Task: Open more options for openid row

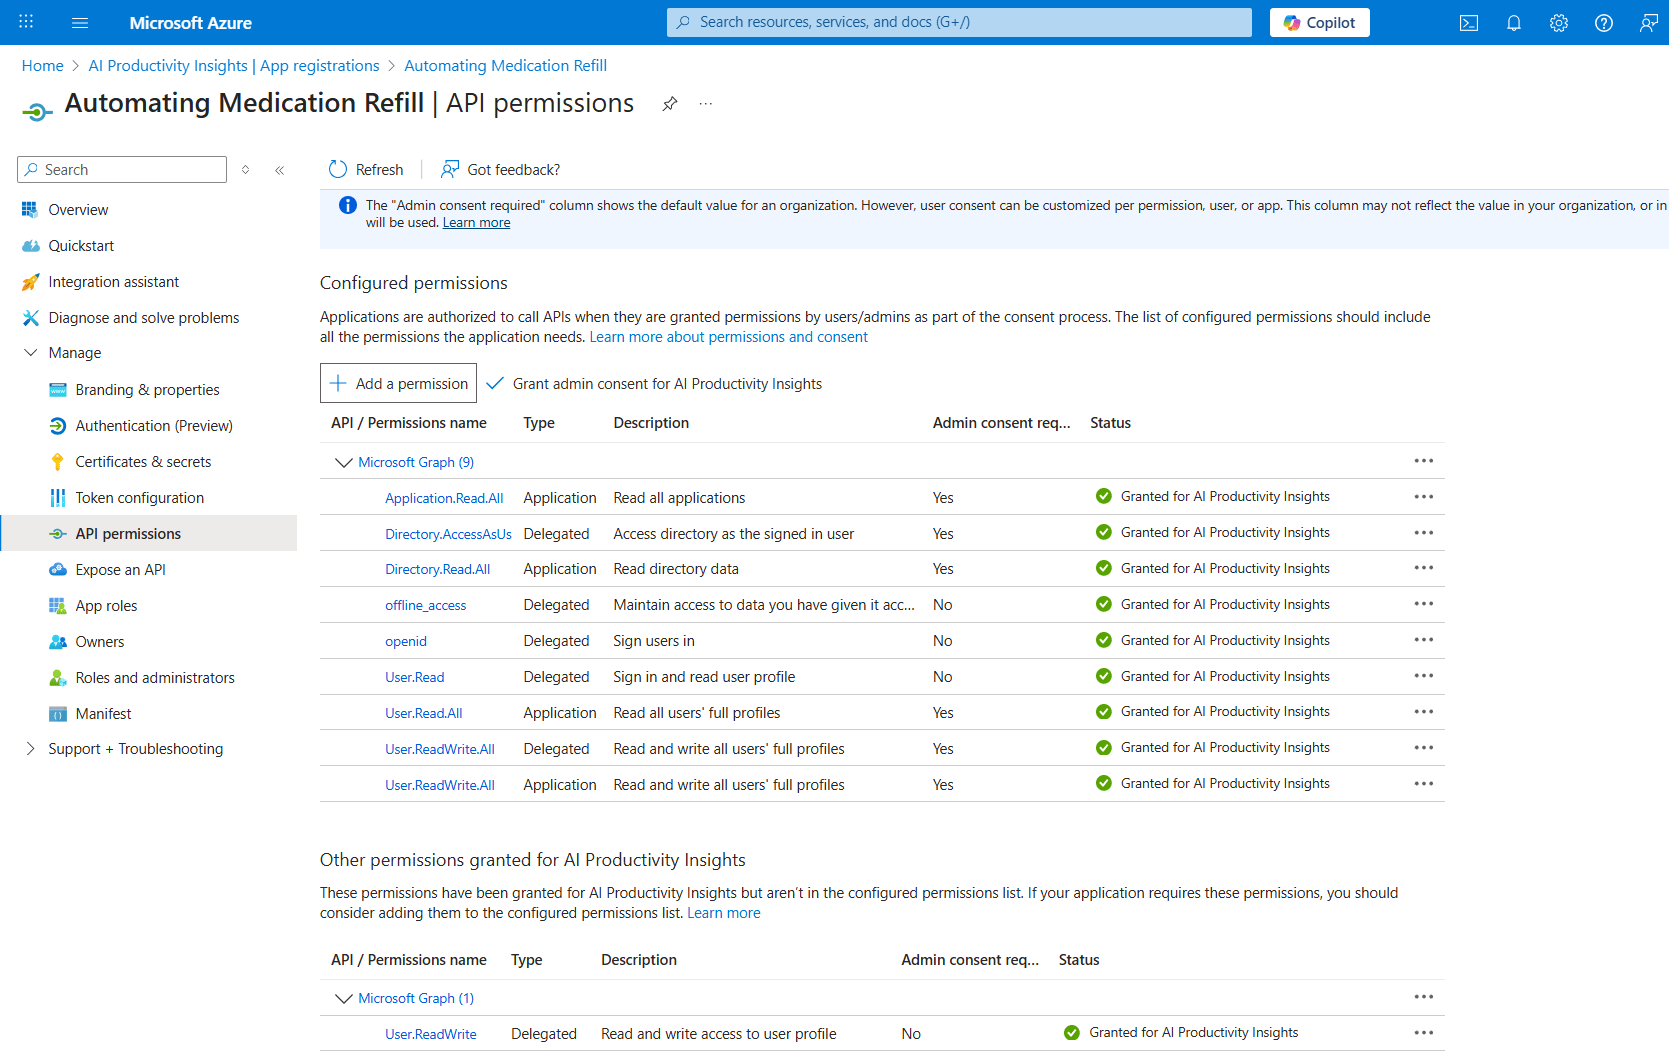Action: (x=1424, y=640)
